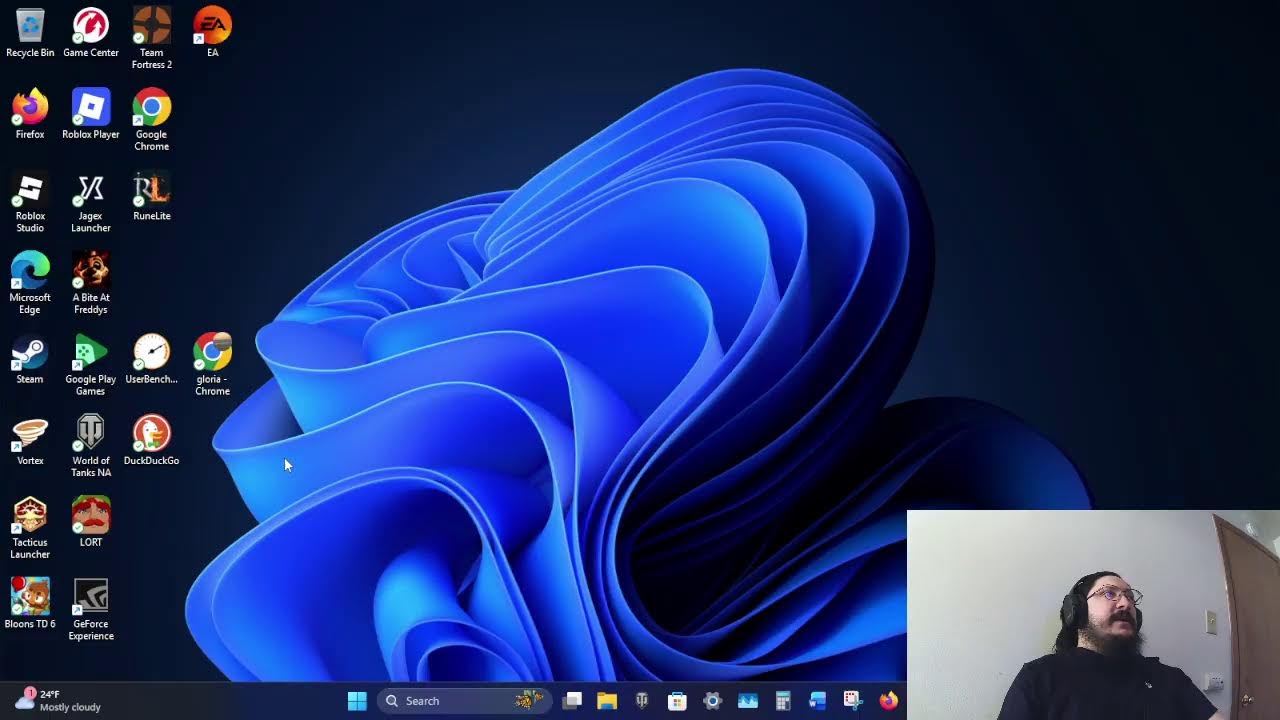Click the taskbar Search box
Image resolution: width=1280 pixels, height=720 pixels.
pos(464,701)
